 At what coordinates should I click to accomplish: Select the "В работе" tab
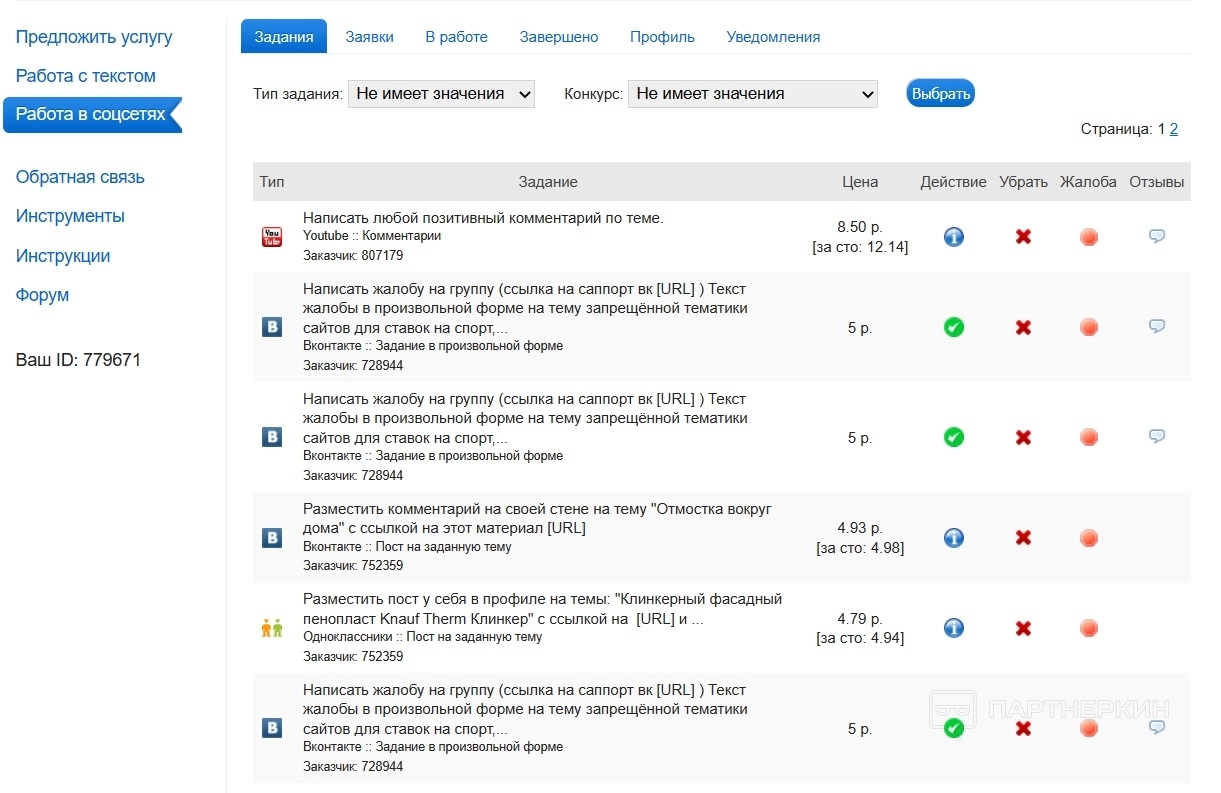(456, 37)
